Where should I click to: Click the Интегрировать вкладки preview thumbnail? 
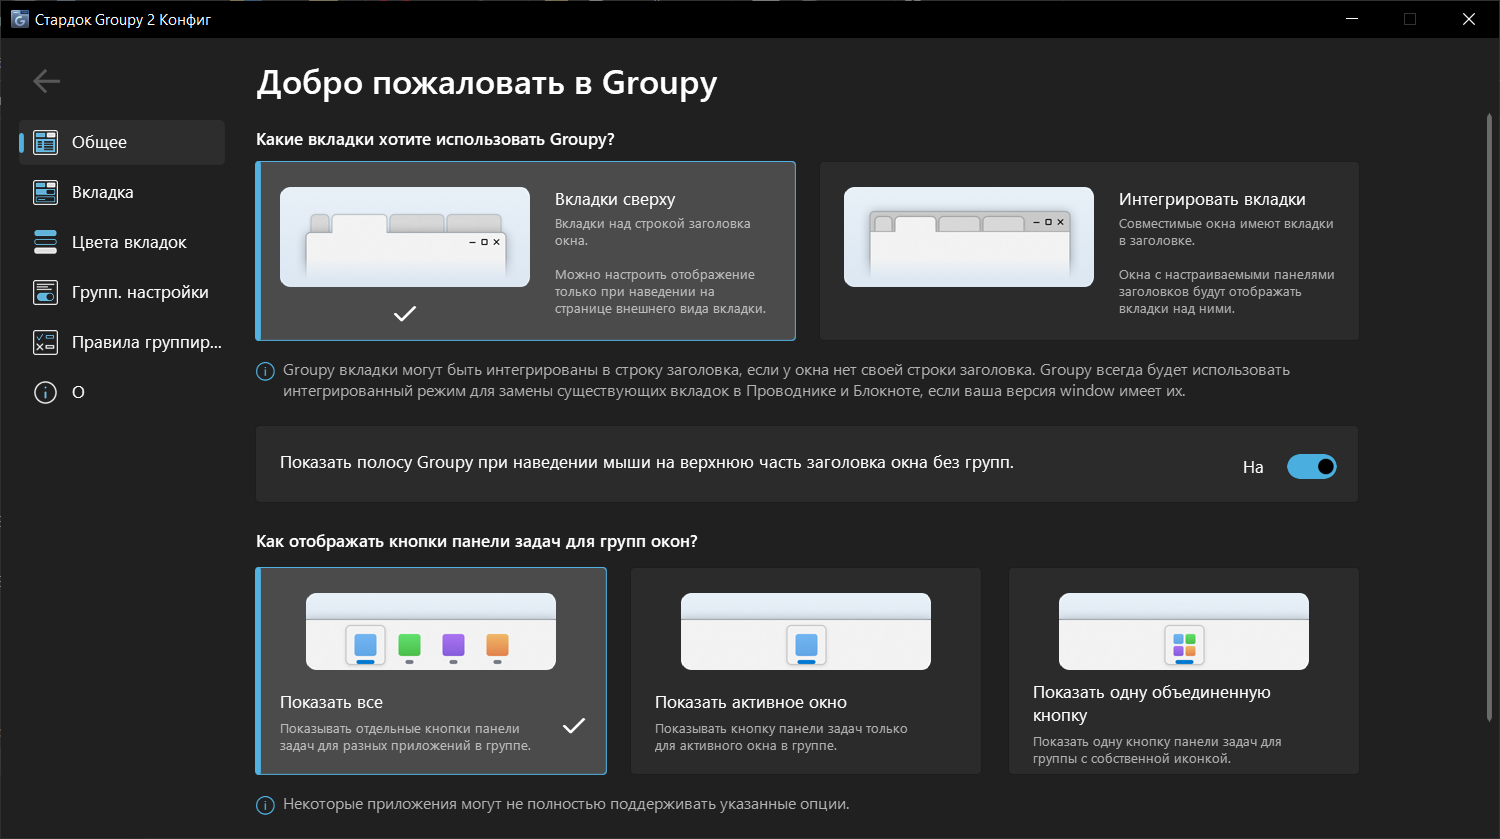969,237
